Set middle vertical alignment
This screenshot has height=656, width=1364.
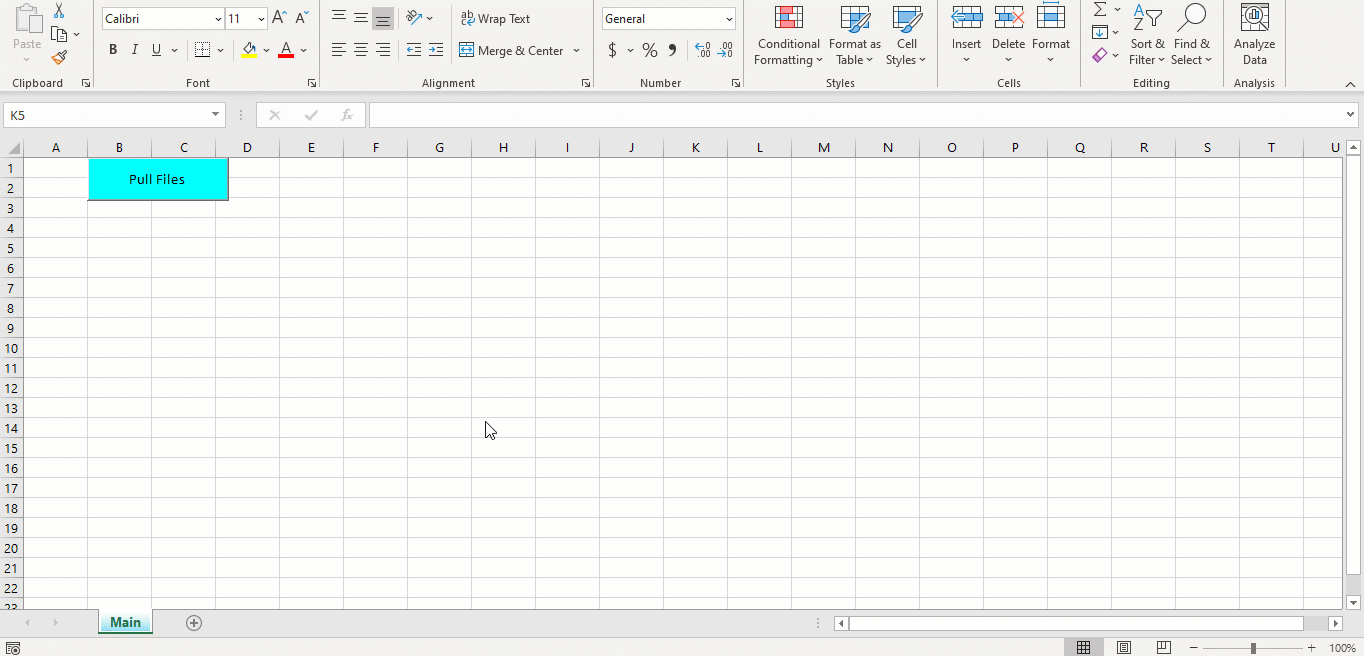(x=361, y=18)
